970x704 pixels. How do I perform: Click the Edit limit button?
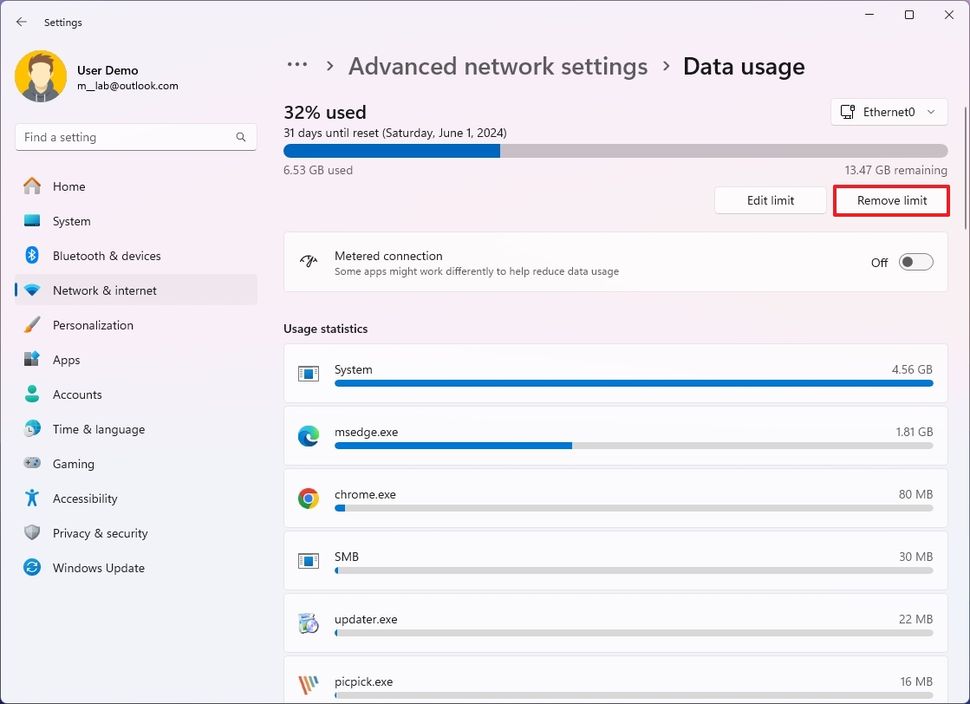click(x=770, y=200)
